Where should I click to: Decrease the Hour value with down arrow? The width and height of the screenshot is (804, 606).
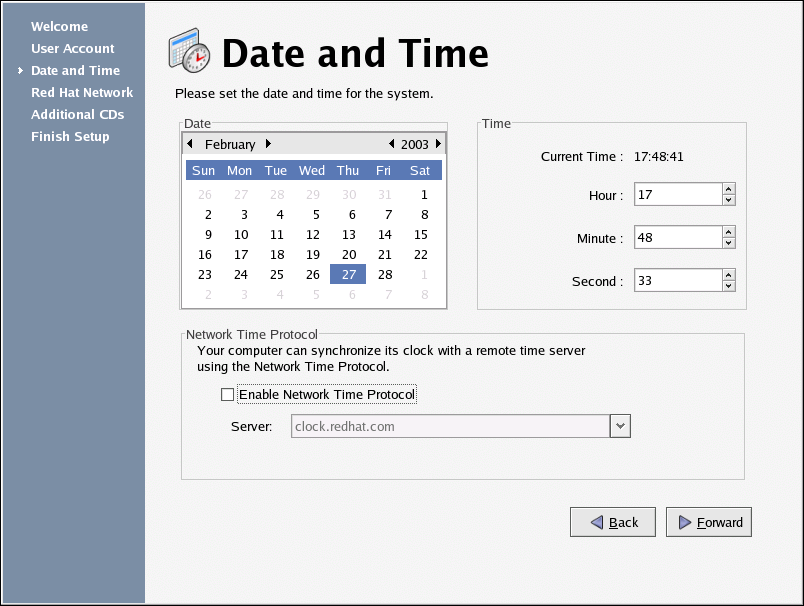pyautogui.click(x=728, y=200)
